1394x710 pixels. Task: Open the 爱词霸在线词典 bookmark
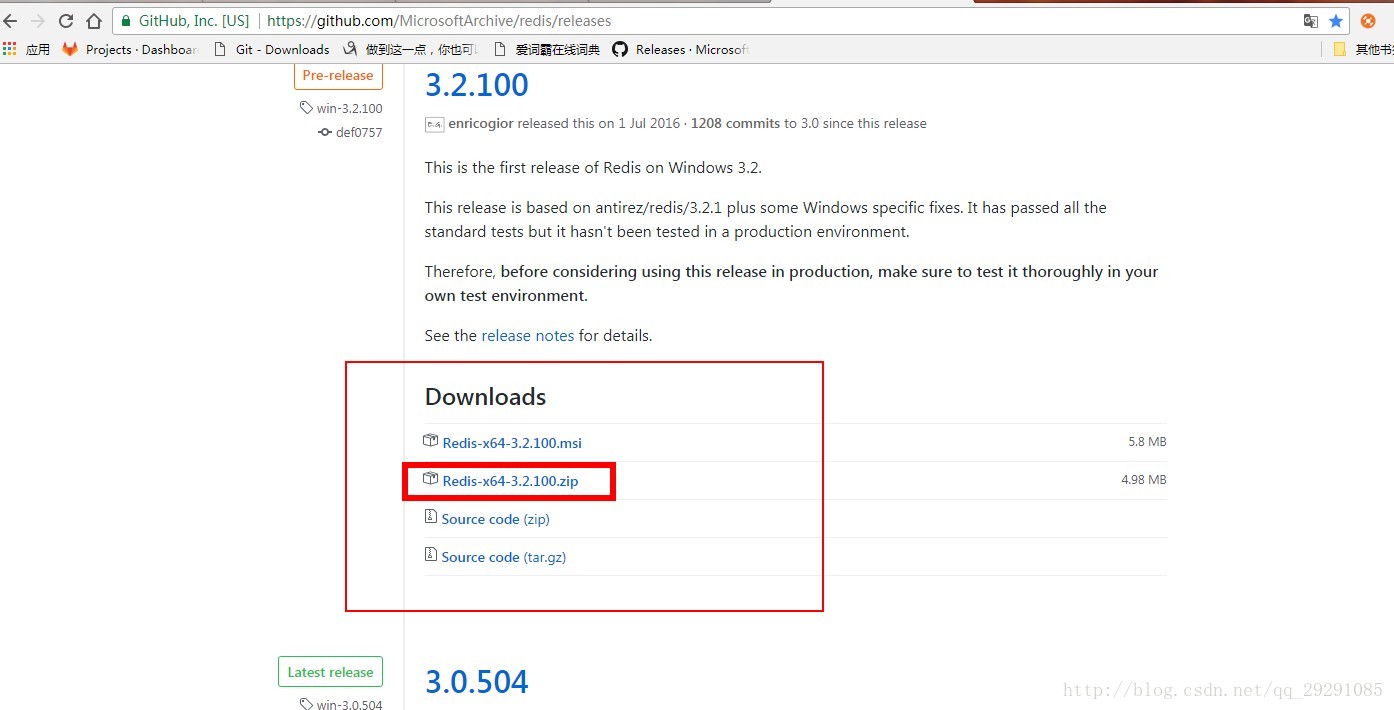[547, 49]
